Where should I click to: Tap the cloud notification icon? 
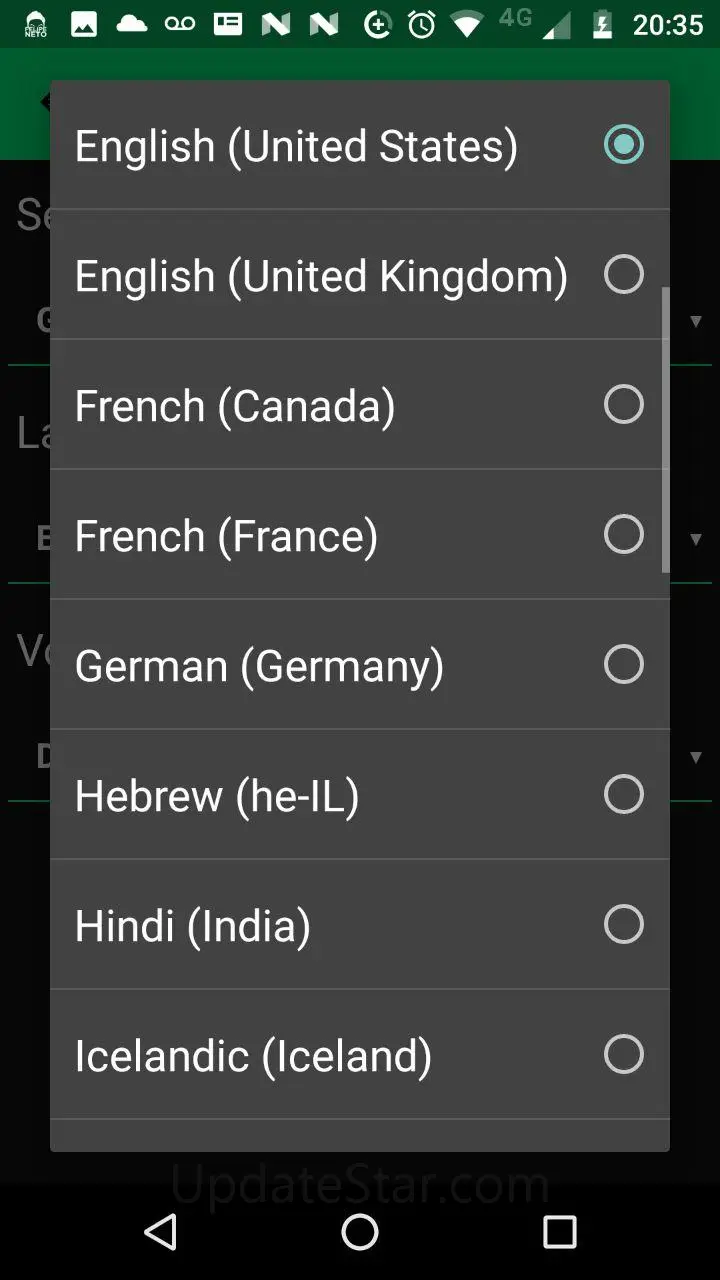[x=132, y=25]
